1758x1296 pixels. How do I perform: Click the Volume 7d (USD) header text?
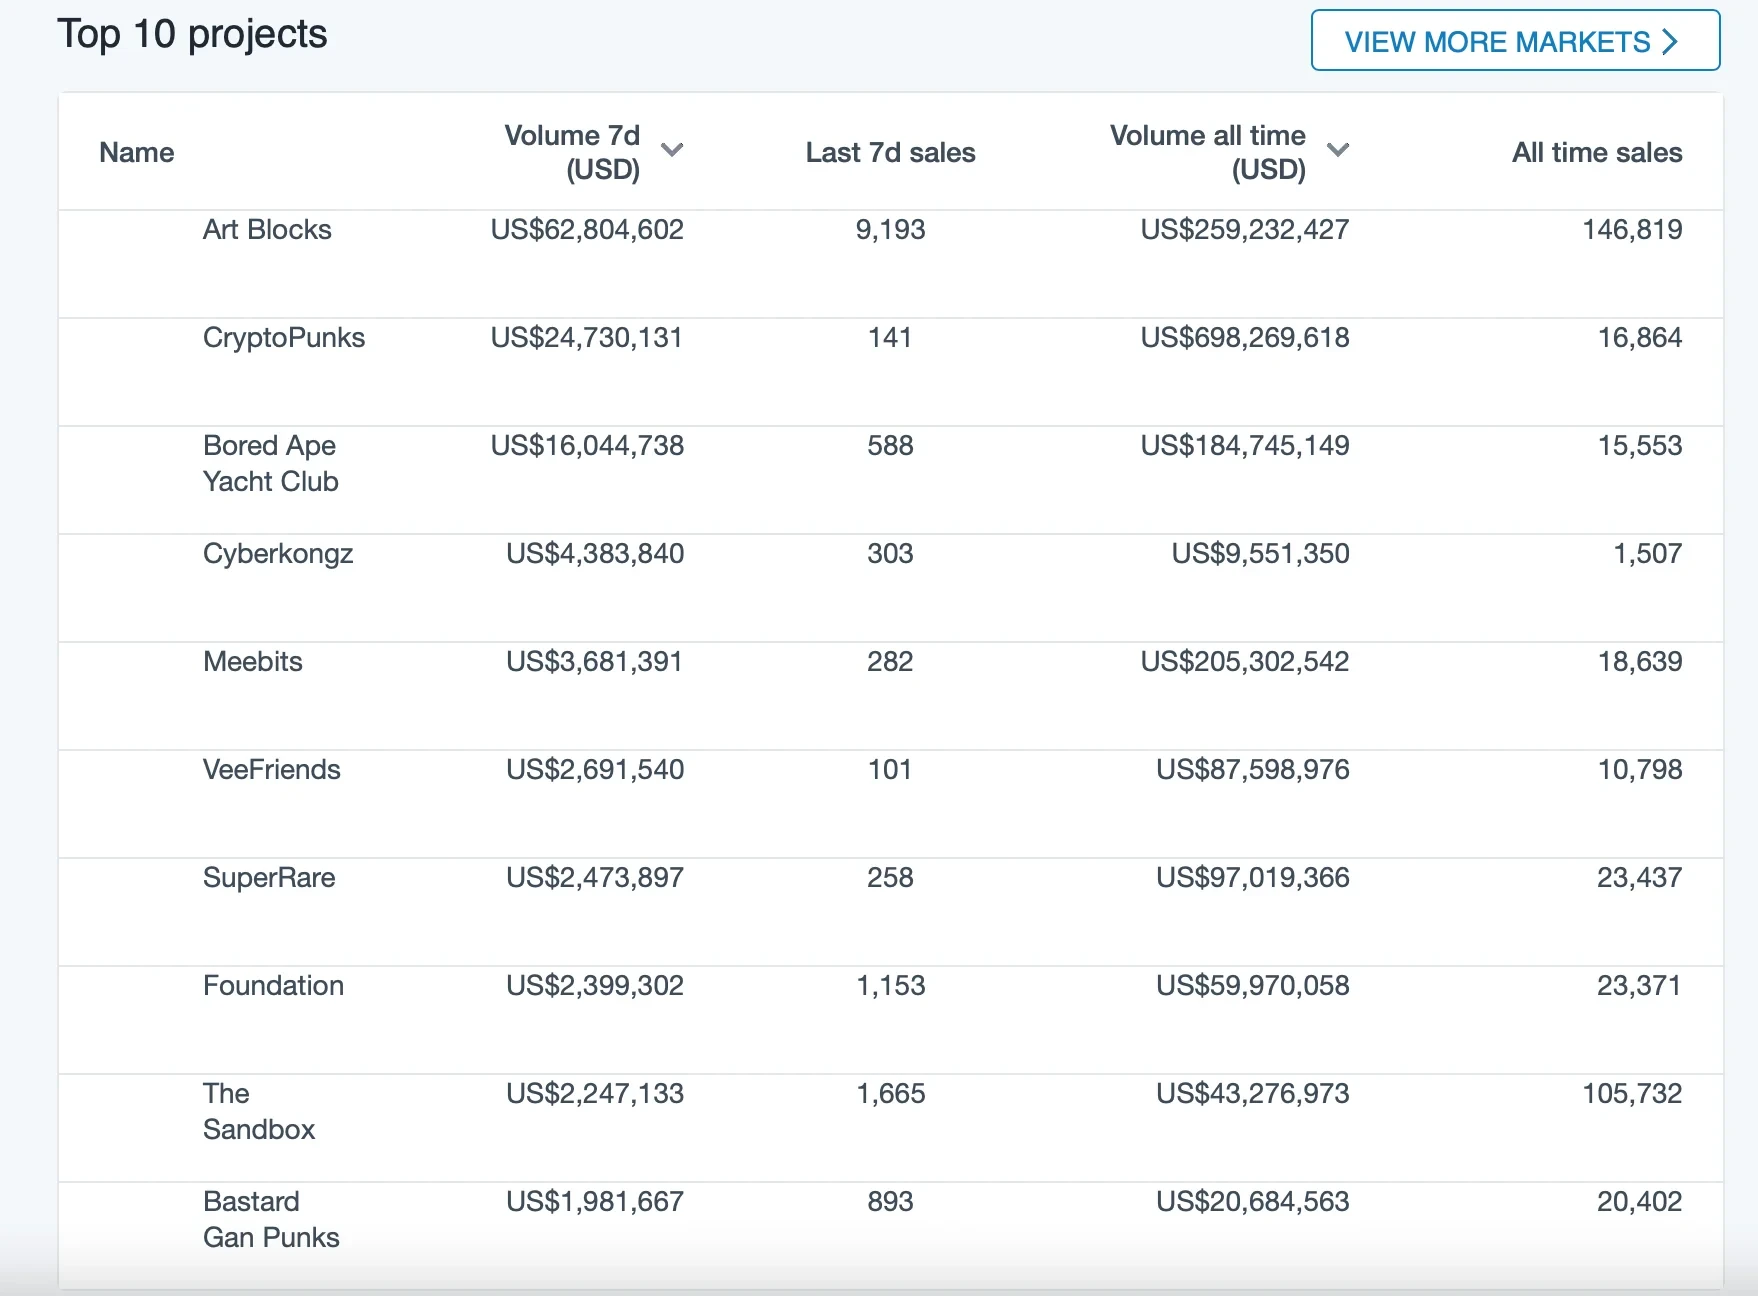[x=572, y=152]
